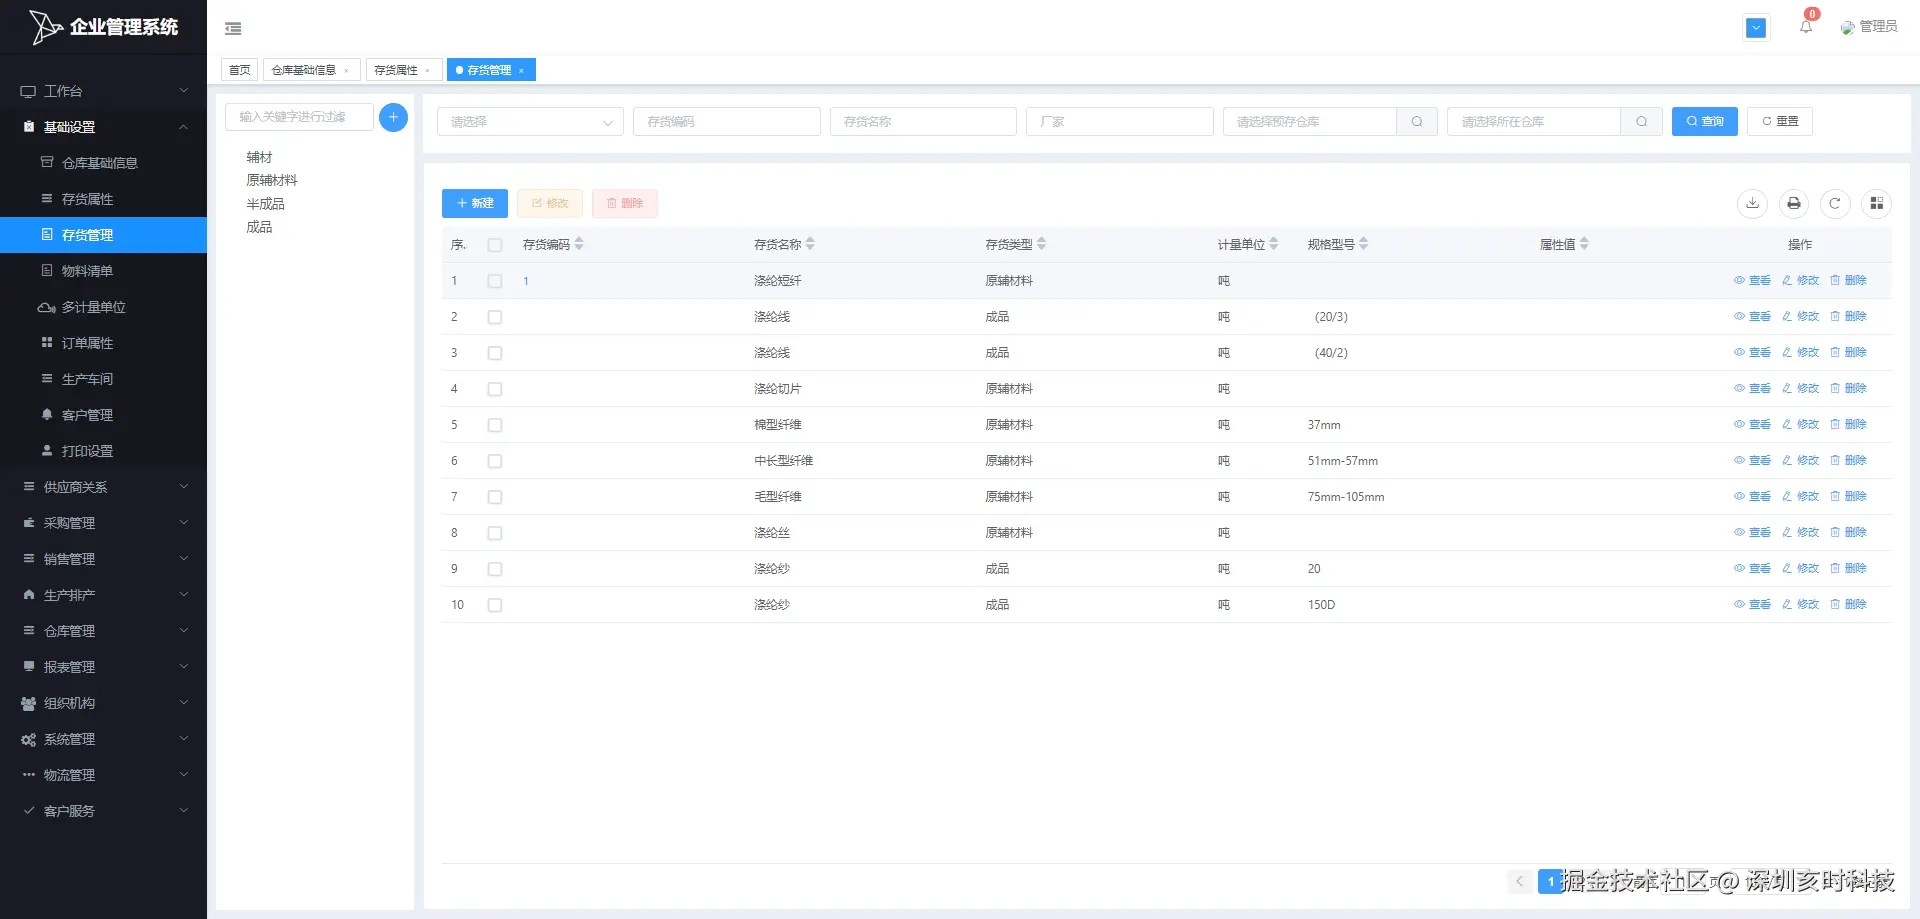Close the 存货管理 tab
The height and width of the screenshot is (919, 1920).
(x=521, y=70)
